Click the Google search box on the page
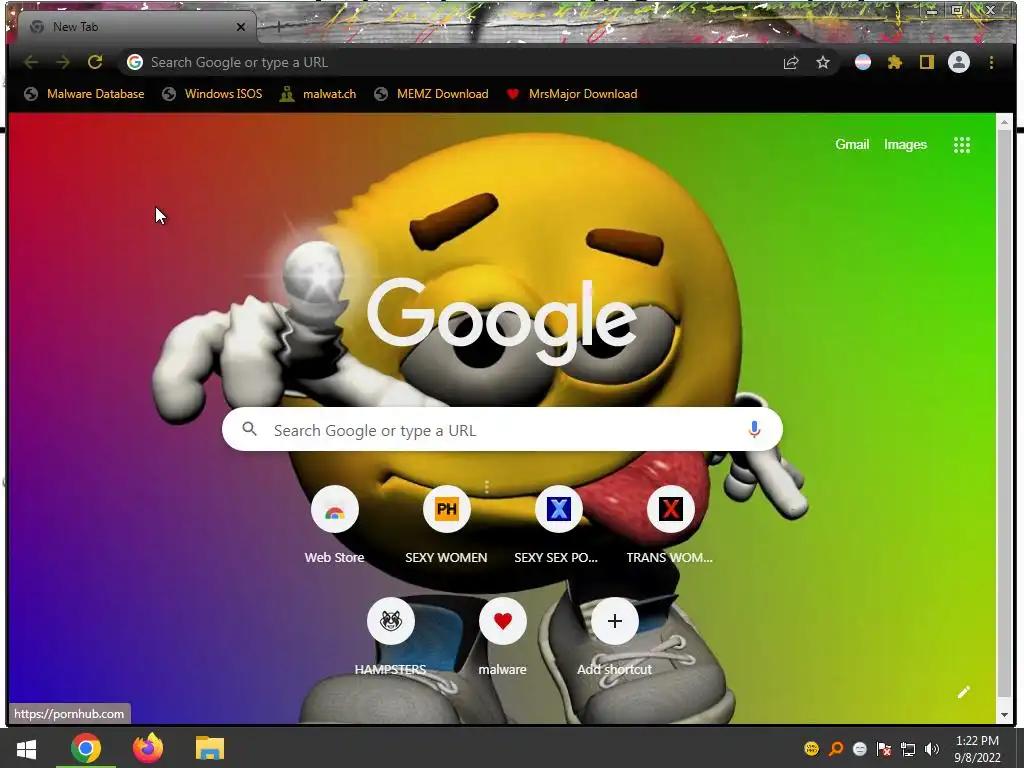 tap(502, 430)
